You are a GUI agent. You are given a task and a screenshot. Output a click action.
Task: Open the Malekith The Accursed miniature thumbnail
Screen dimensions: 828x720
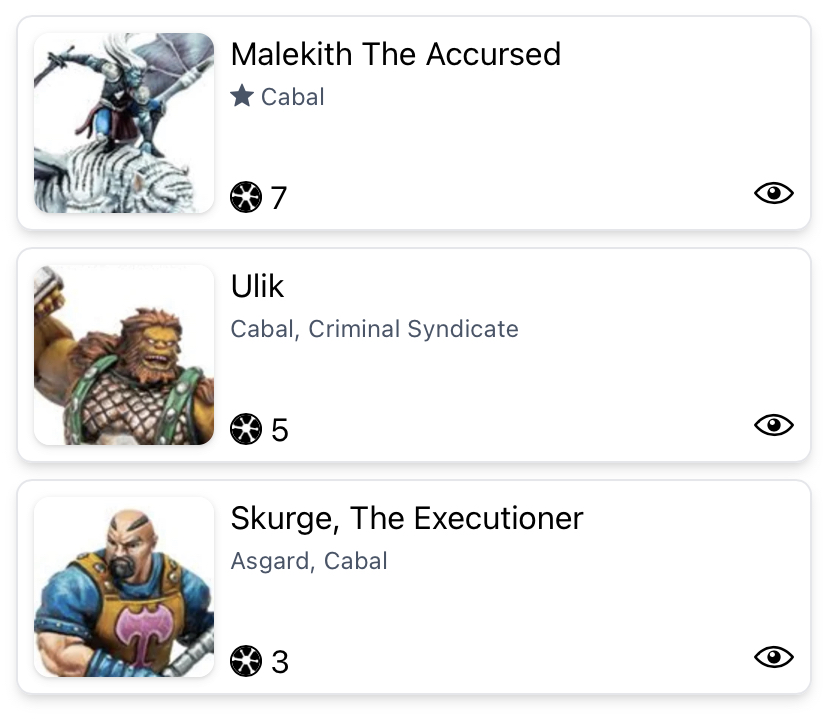click(x=124, y=123)
